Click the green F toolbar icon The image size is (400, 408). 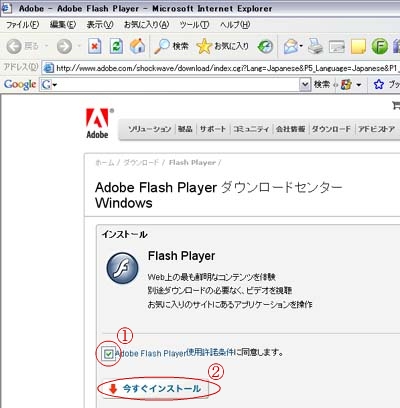coord(380,46)
